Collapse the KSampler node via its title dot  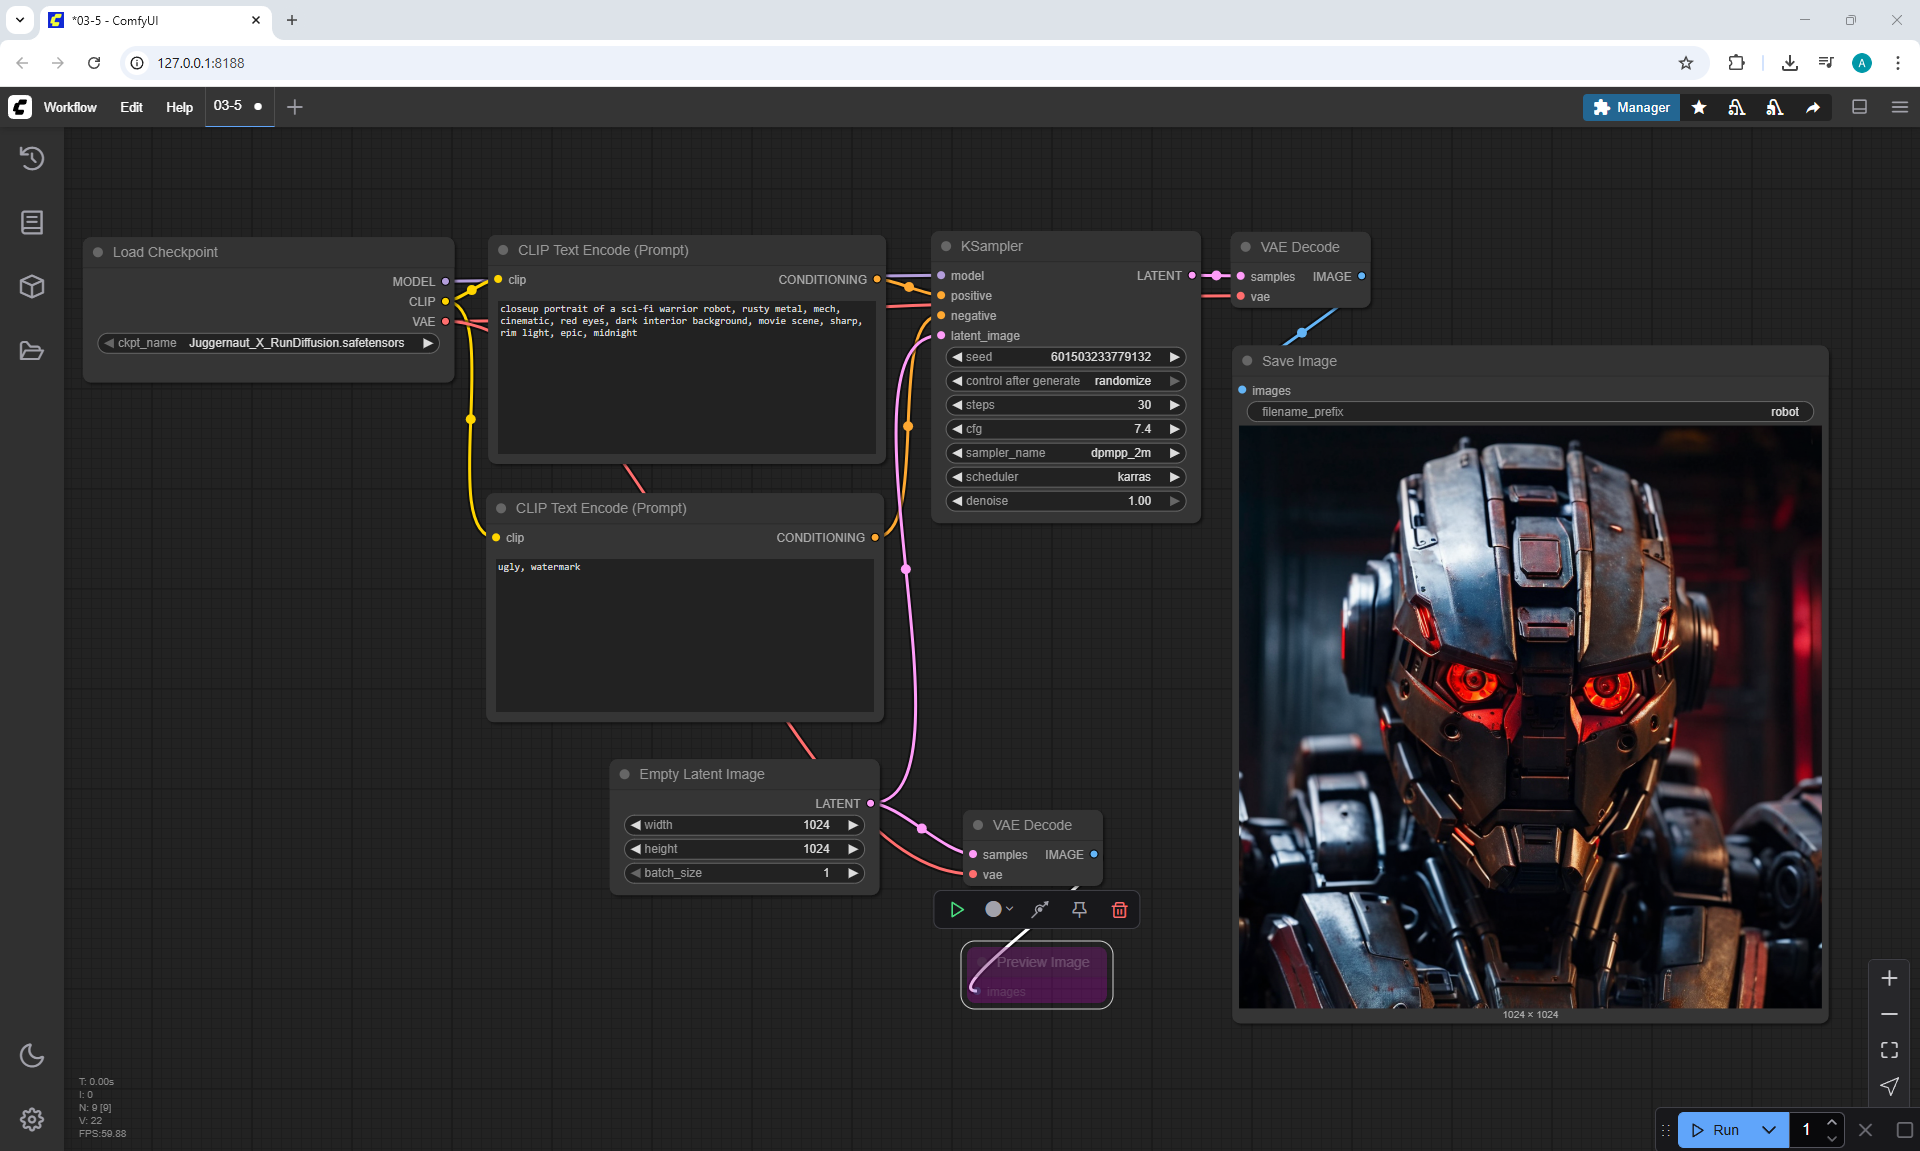(946, 246)
